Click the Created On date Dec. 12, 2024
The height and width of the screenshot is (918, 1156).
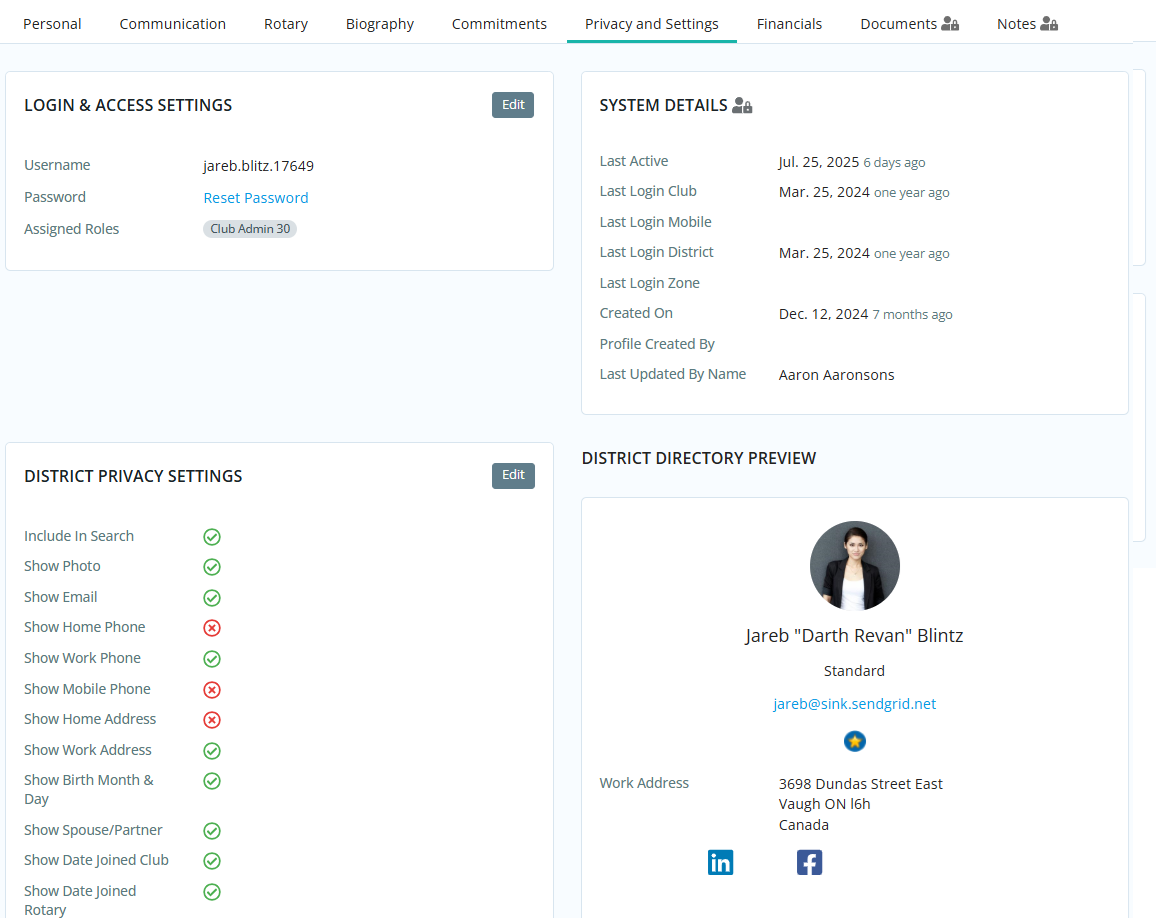click(824, 314)
